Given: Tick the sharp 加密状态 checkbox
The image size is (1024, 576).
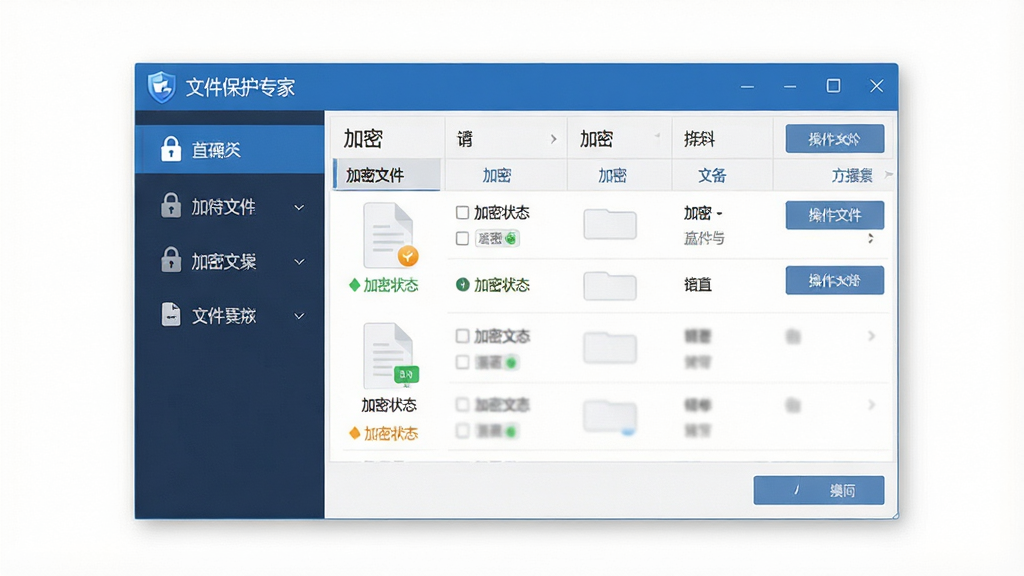Looking at the screenshot, I should tap(462, 212).
